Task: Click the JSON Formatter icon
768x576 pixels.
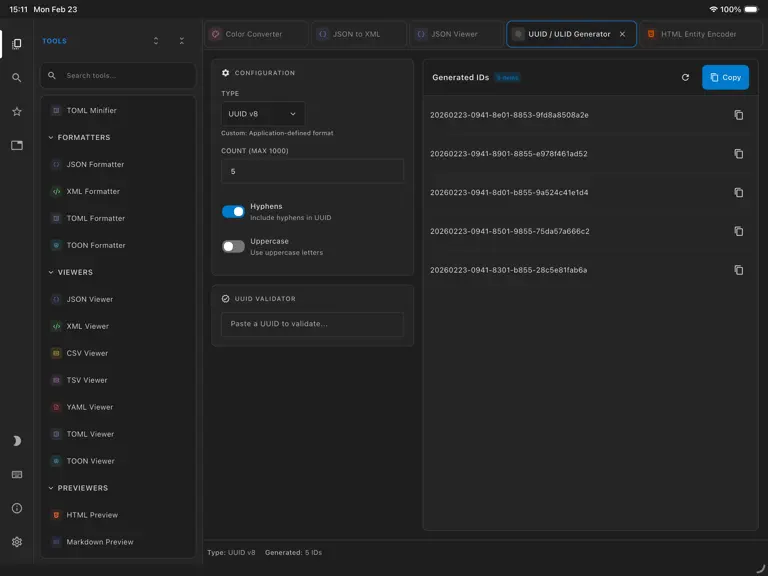Action: point(56,165)
